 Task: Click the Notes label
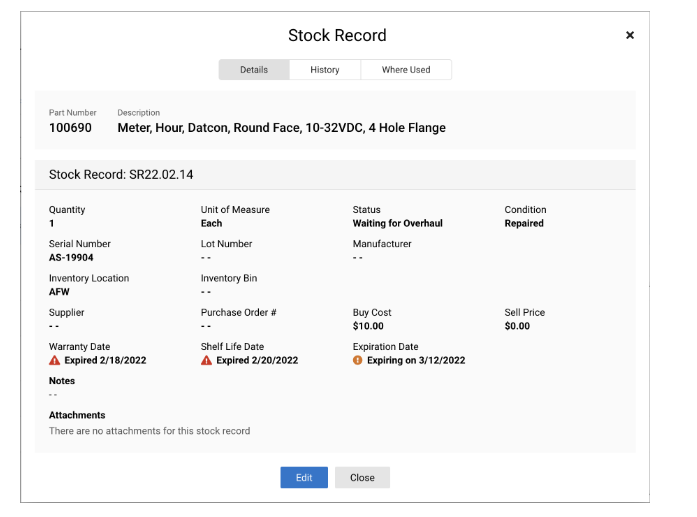click(62, 381)
